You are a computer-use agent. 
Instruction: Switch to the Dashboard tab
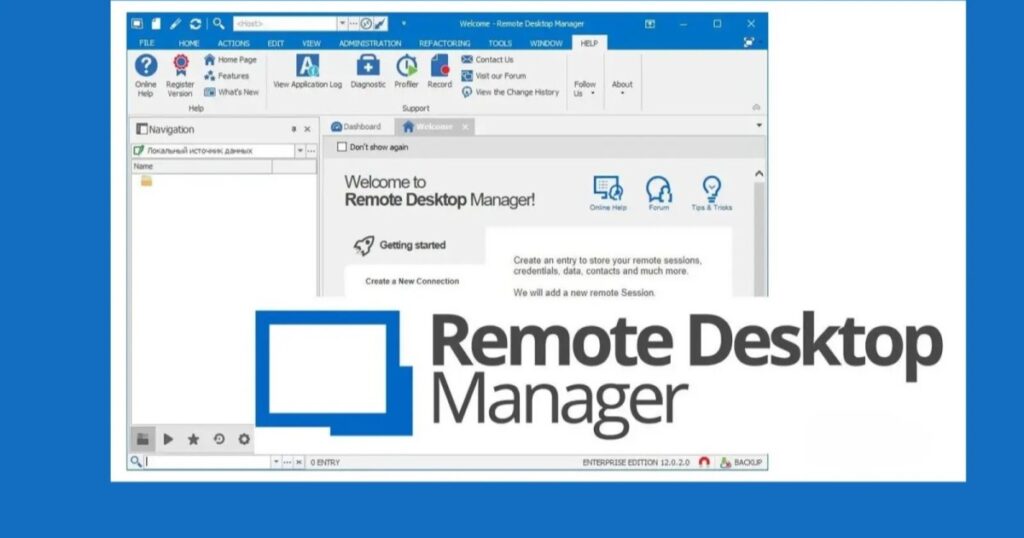(356, 127)
